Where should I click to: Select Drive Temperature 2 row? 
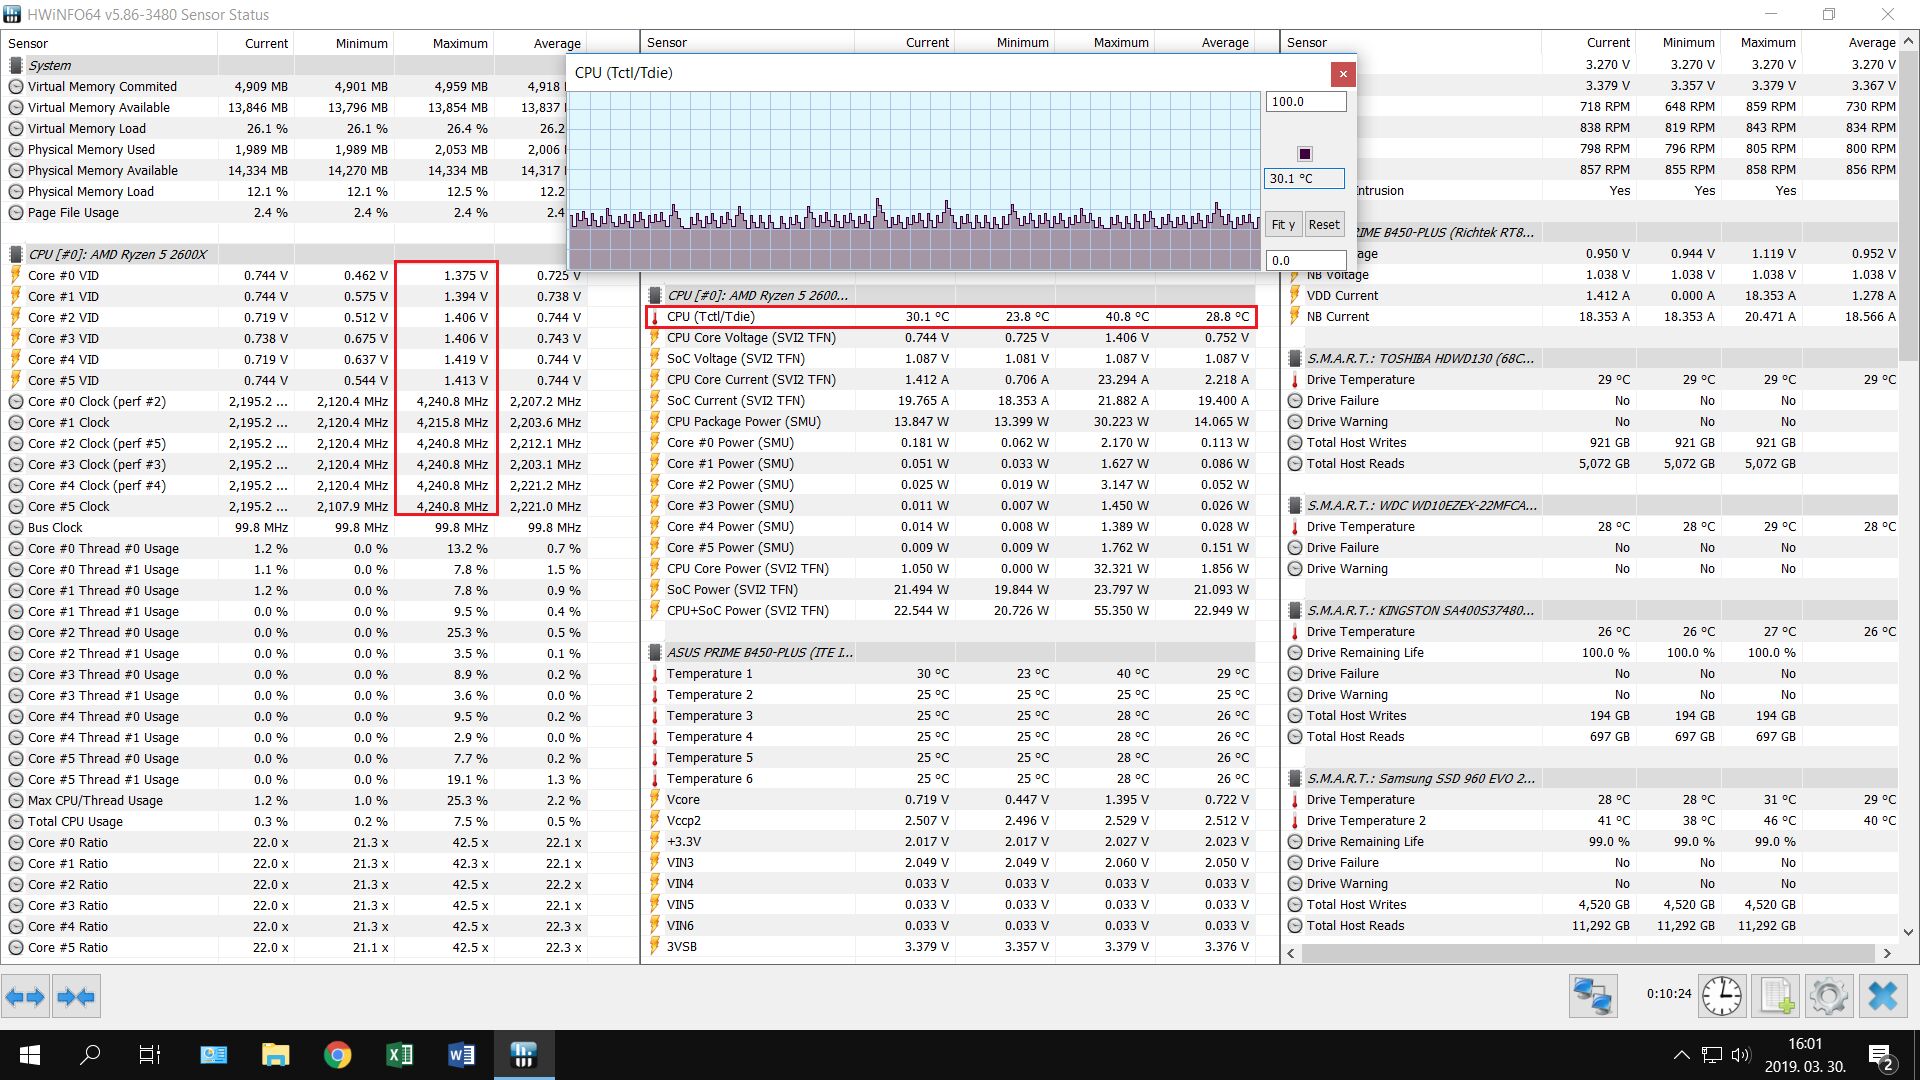click(x=1591, y=821)
